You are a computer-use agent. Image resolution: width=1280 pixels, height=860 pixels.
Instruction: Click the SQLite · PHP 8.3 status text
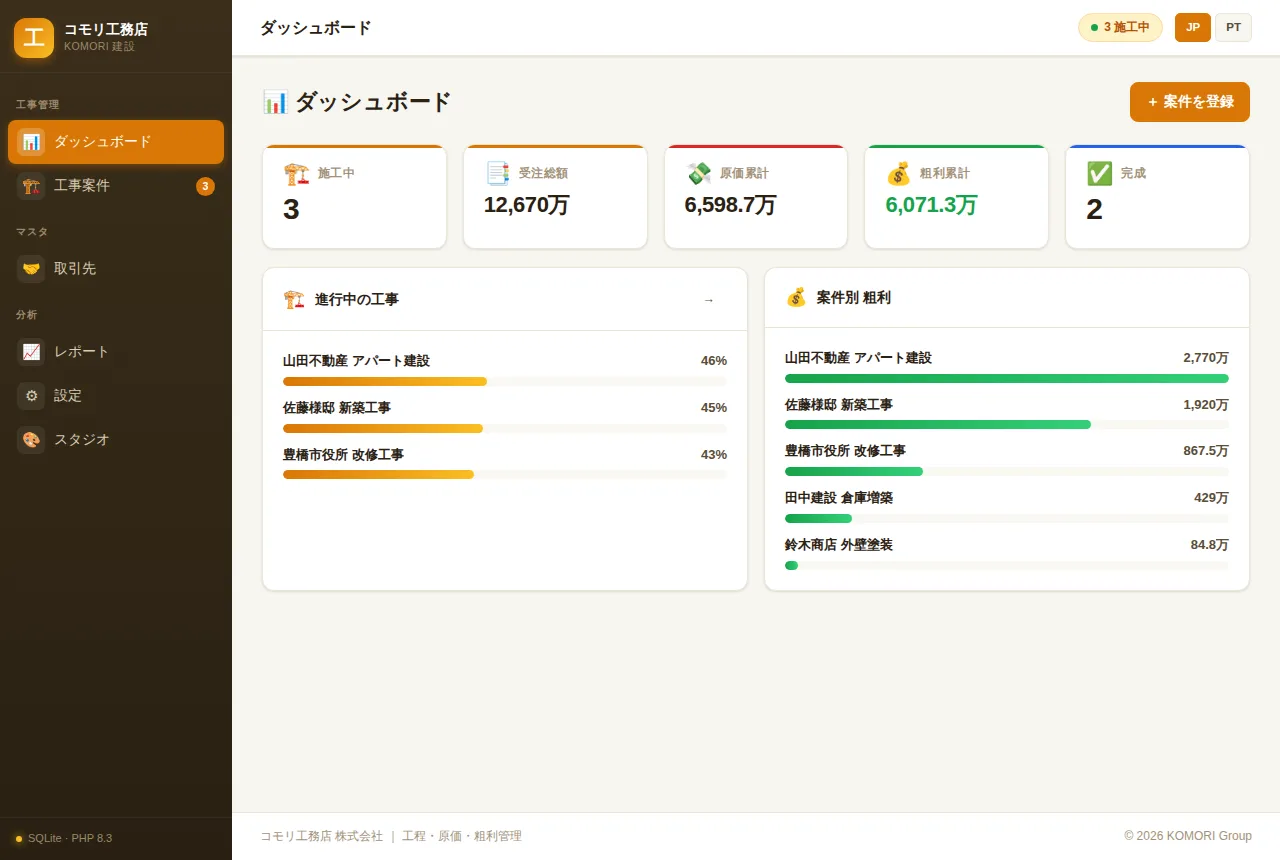pos(70,838)
